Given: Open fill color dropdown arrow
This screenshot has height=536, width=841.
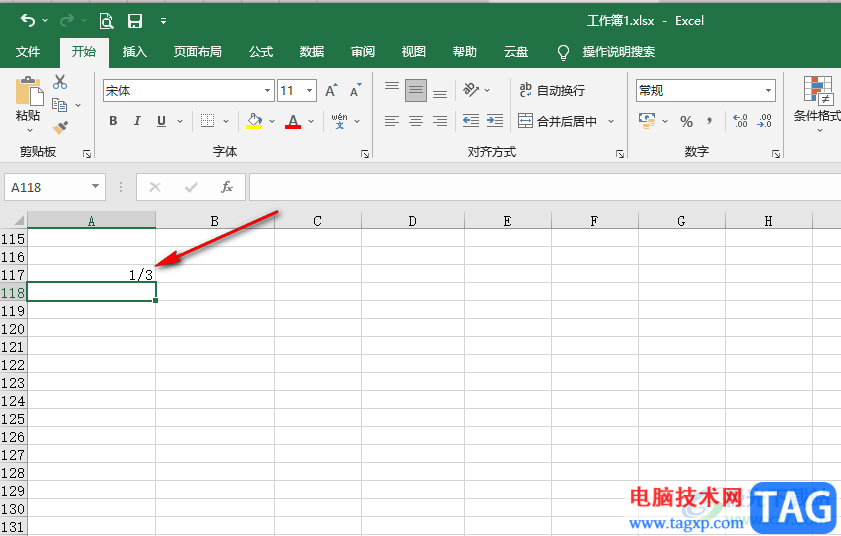Looking at the screenshot, I should (272, 121).
